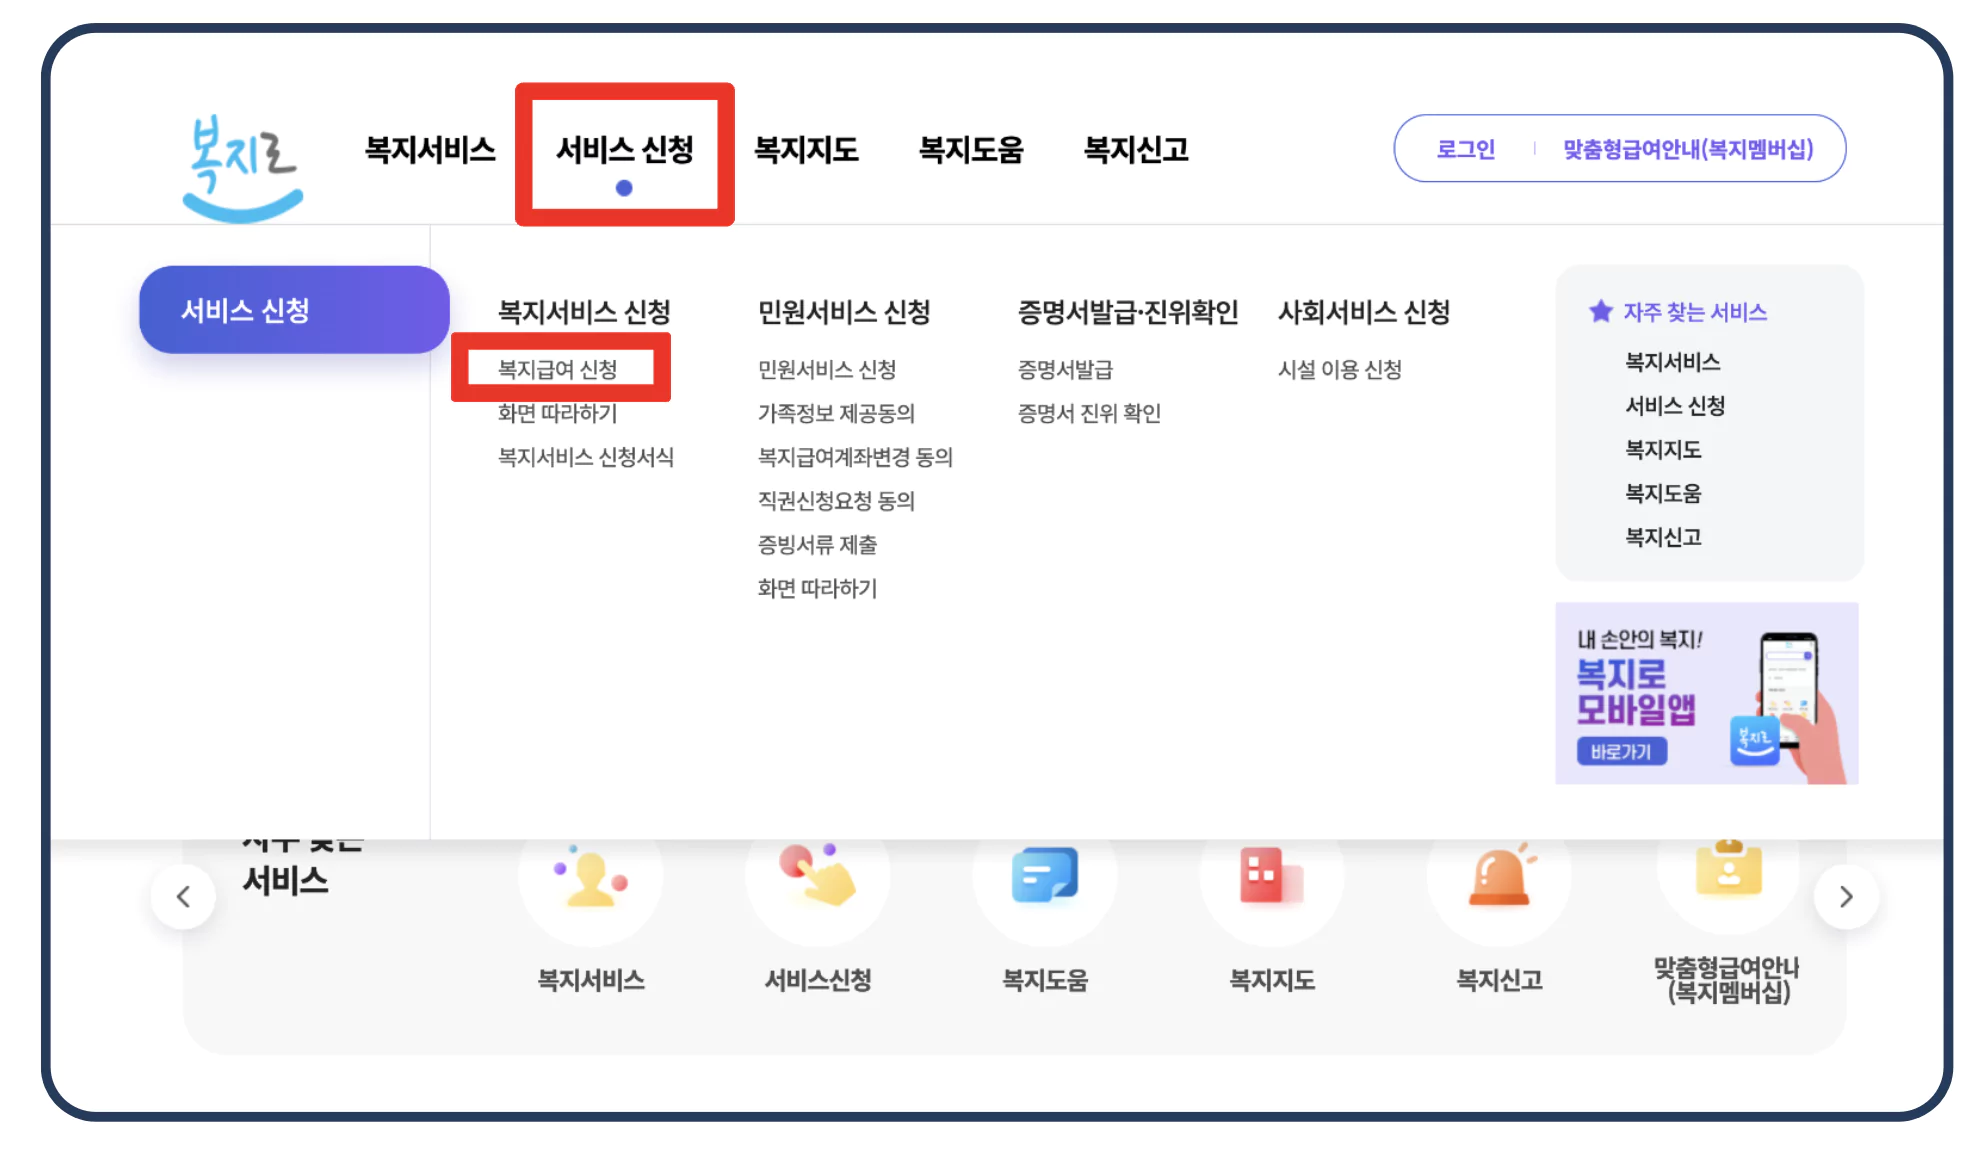
Task: Open 화면 따라하기 under 민원서비스 신청
Action: pyautogui.click(x=817, y=588)
